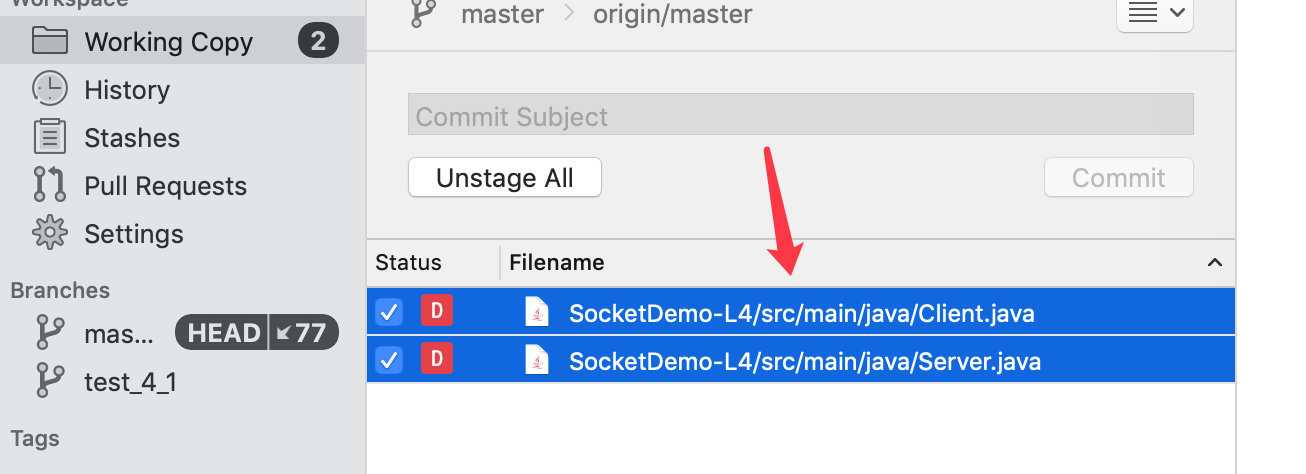Viewport: 1306px width, 474px height.
Task: Open the Working Copy folder icon
Action: (x=49, y=41)
